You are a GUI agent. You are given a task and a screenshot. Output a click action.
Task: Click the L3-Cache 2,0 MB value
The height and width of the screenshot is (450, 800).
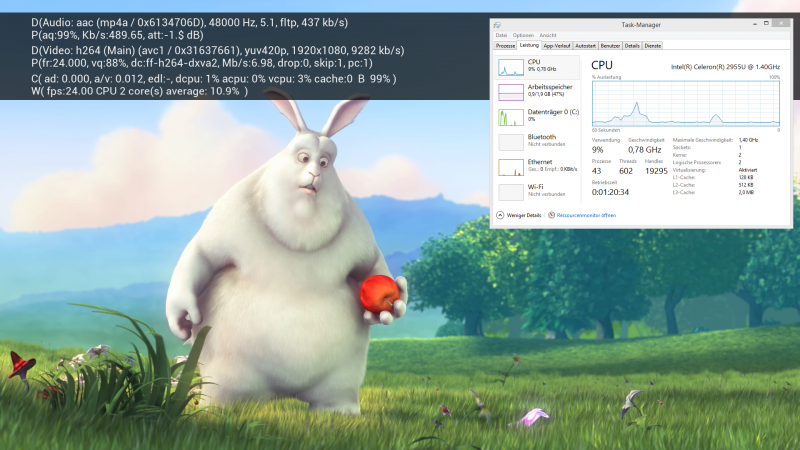coord(746,192)
